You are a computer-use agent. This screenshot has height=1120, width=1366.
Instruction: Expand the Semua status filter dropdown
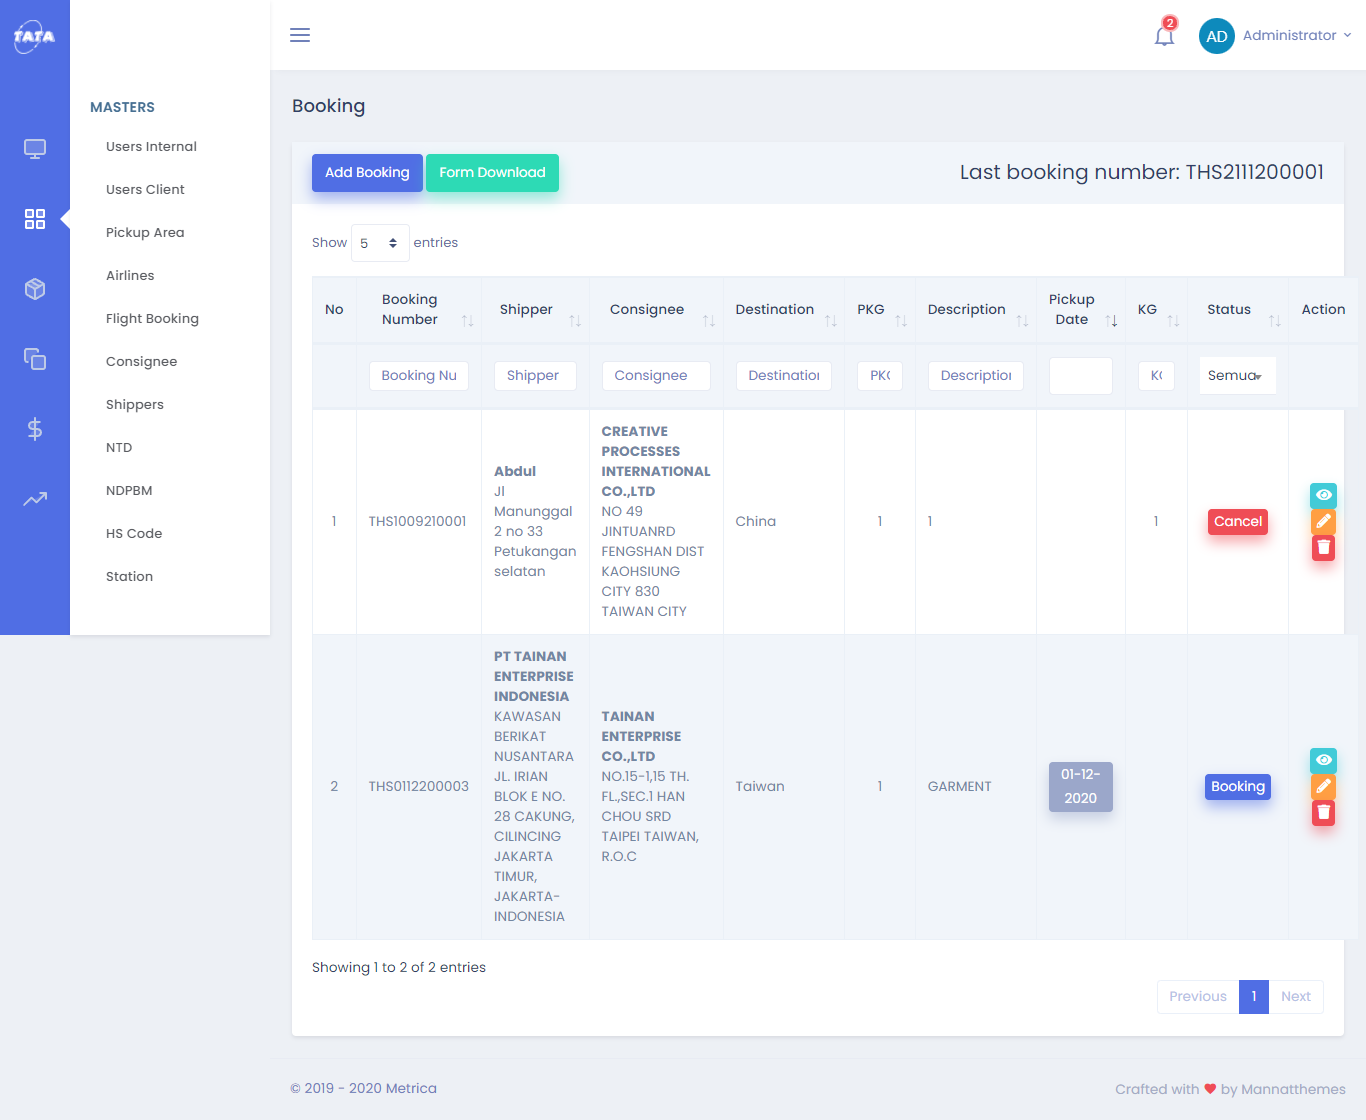1237,376
